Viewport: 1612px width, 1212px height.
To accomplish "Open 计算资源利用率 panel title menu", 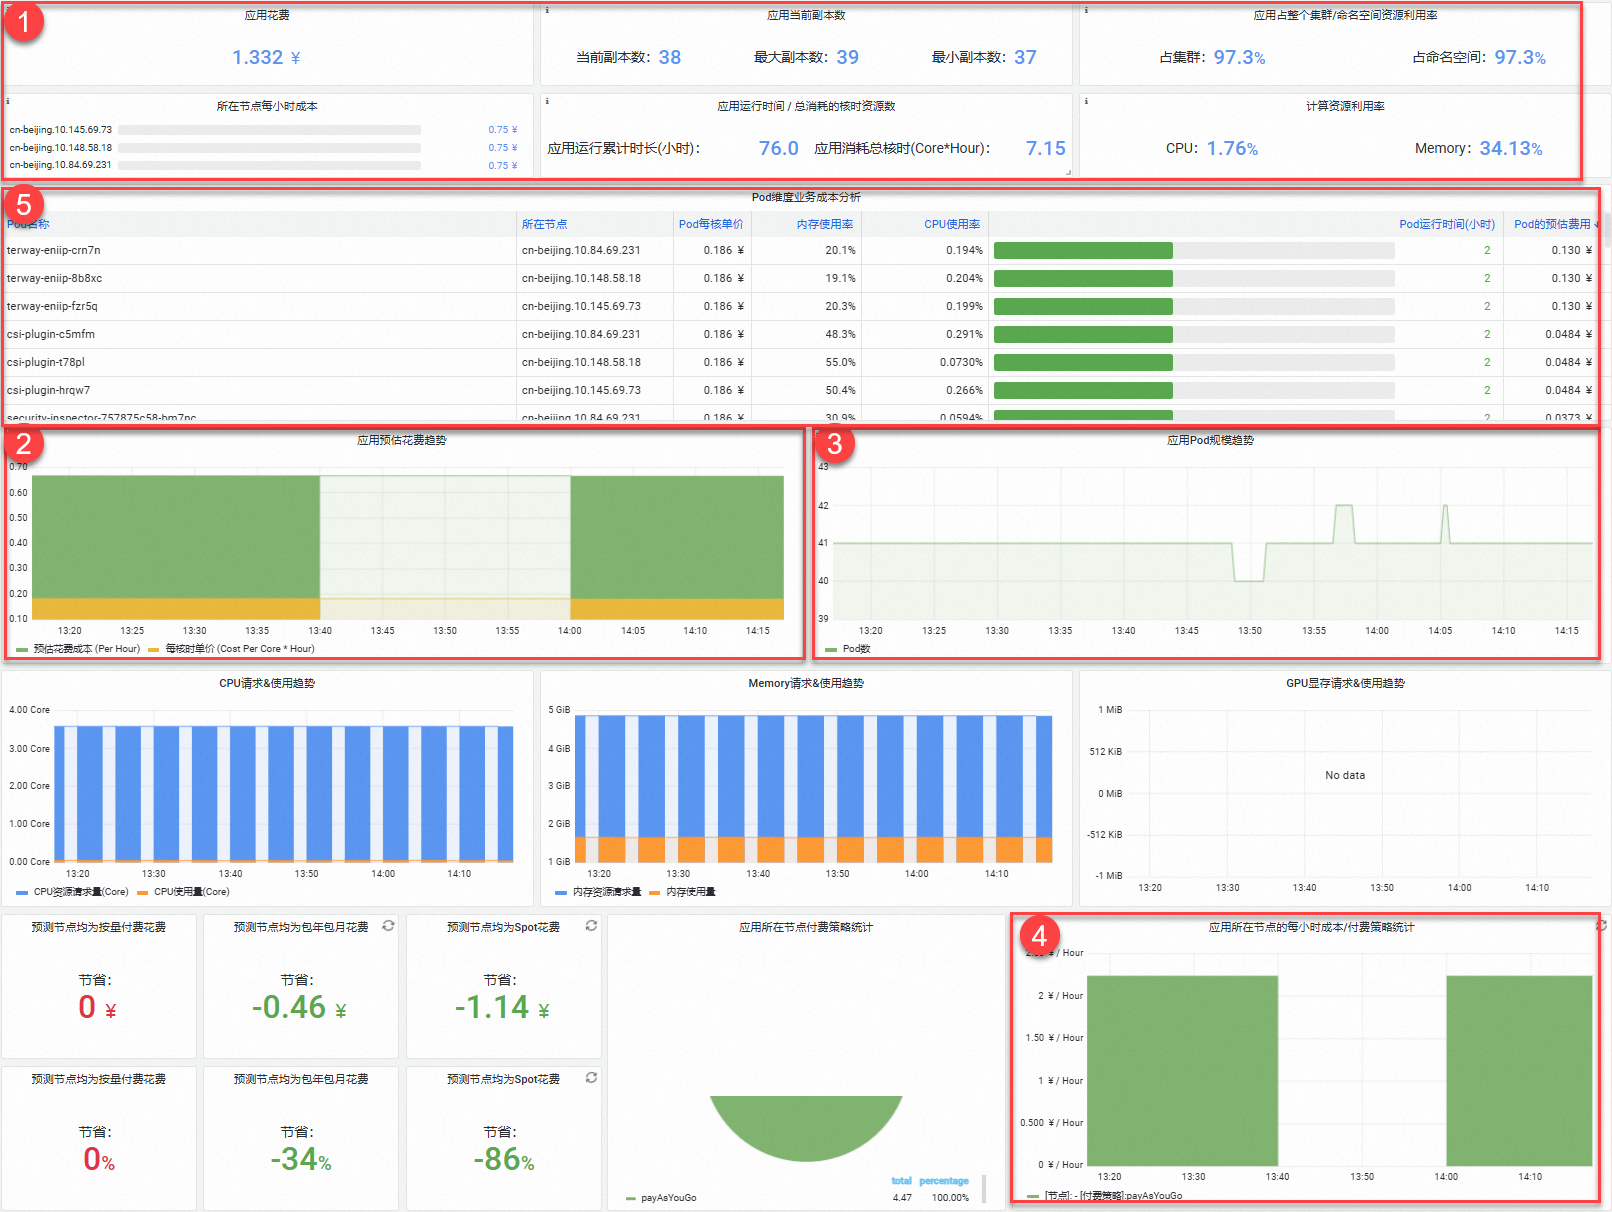I will (1345, 106).
